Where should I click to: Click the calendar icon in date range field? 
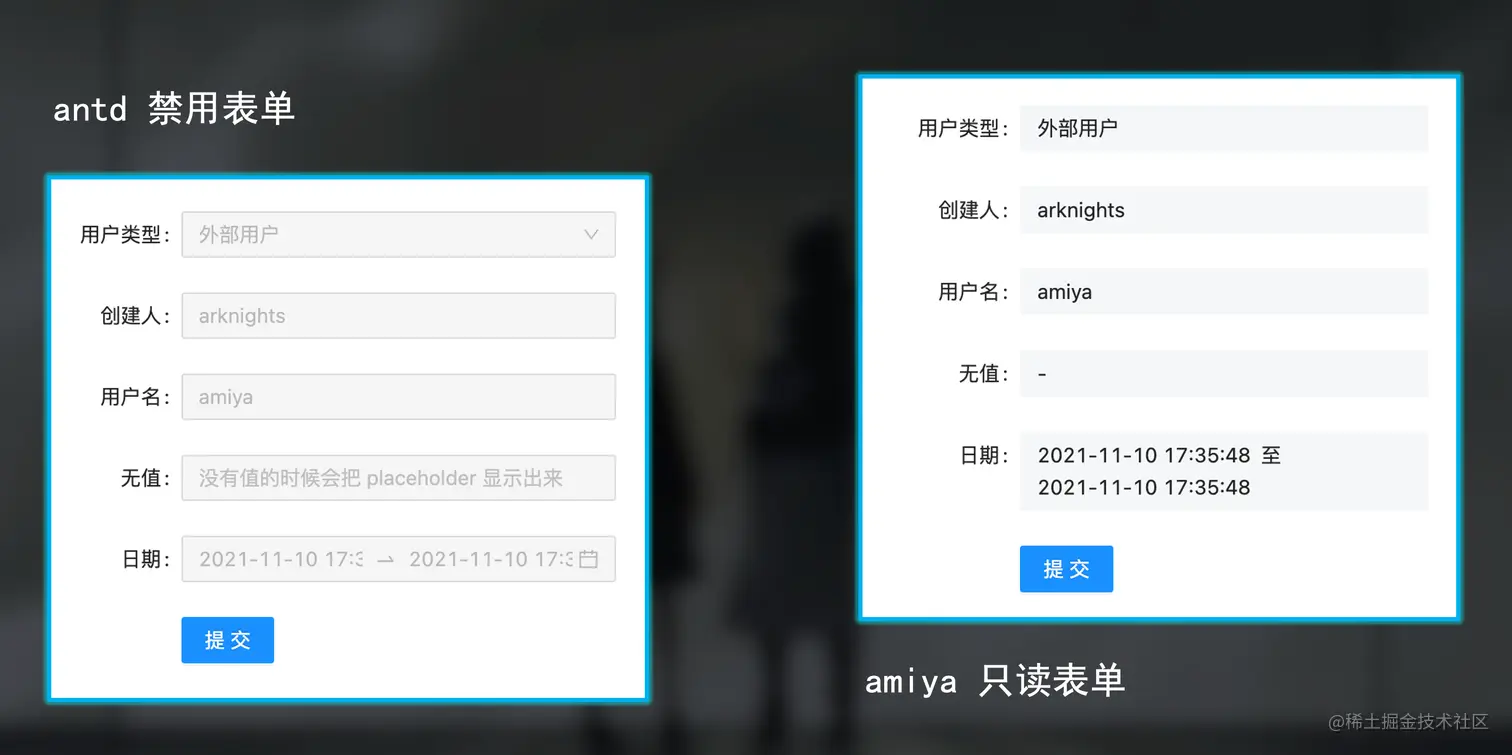point(589,559)
